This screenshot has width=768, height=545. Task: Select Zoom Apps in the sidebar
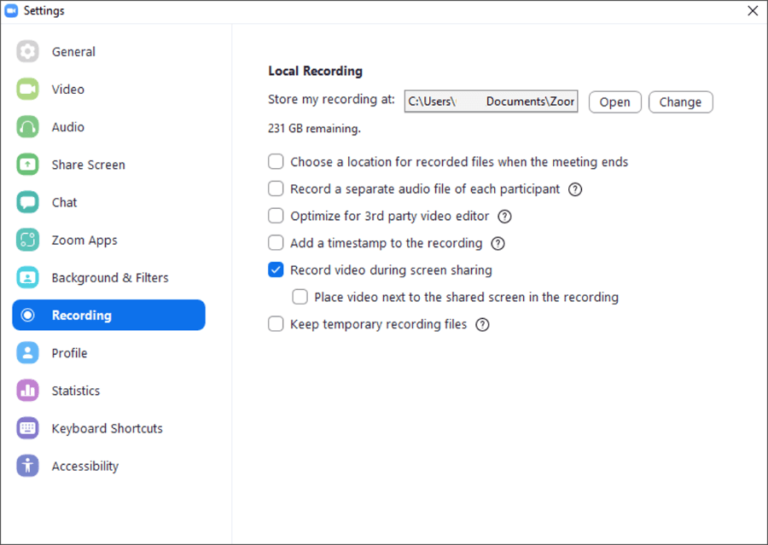(109, 240)
